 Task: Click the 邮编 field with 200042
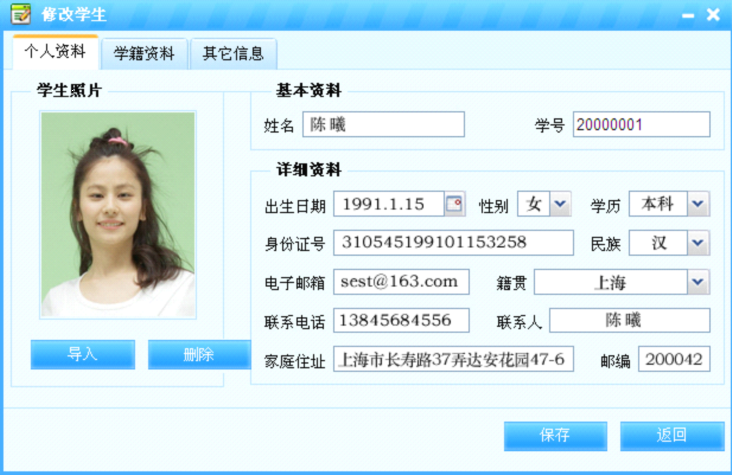point(674,359)
